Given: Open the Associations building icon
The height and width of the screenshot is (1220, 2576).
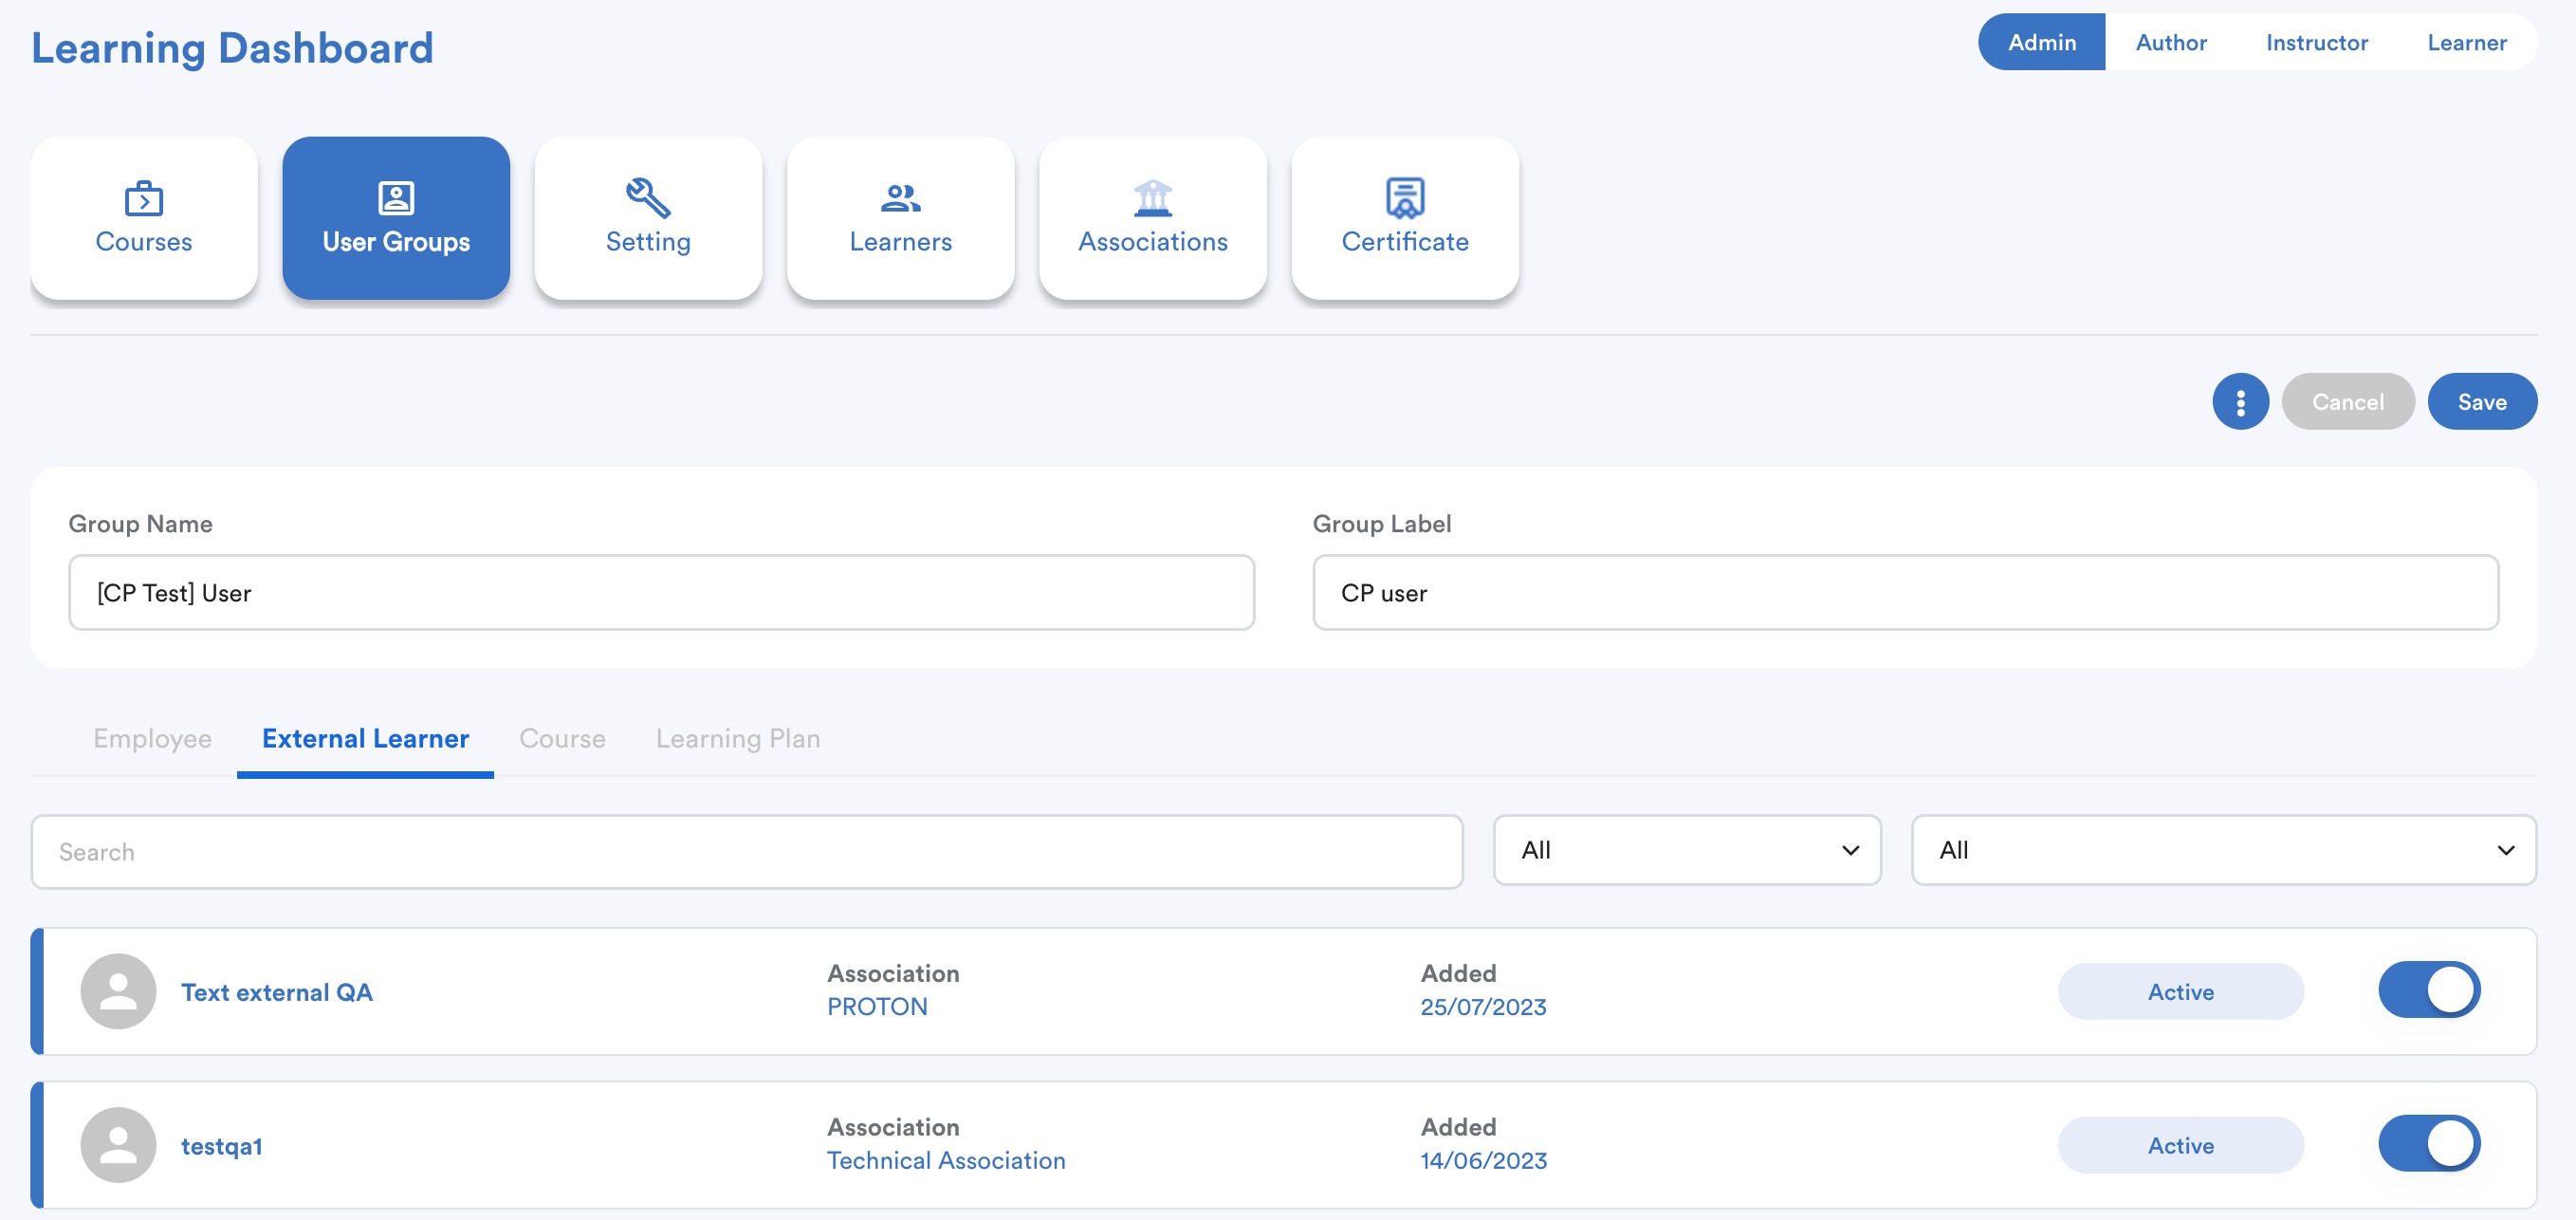Looking at the screenshot, I should (1152, 198).
